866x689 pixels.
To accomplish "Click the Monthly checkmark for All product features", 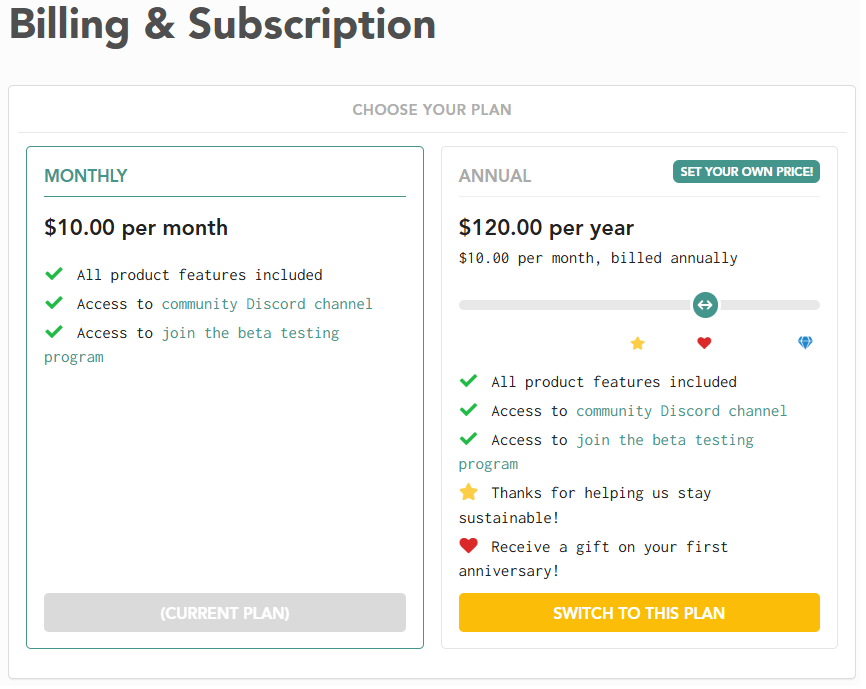I will [x=54, y=275].
